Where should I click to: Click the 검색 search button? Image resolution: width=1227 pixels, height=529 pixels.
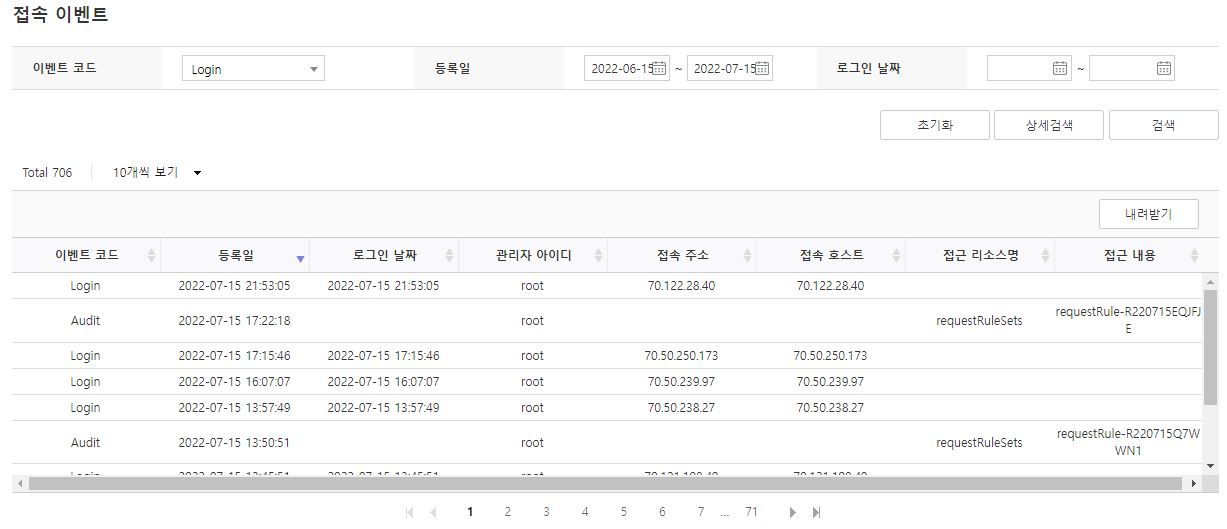[x=1163, y=125]
